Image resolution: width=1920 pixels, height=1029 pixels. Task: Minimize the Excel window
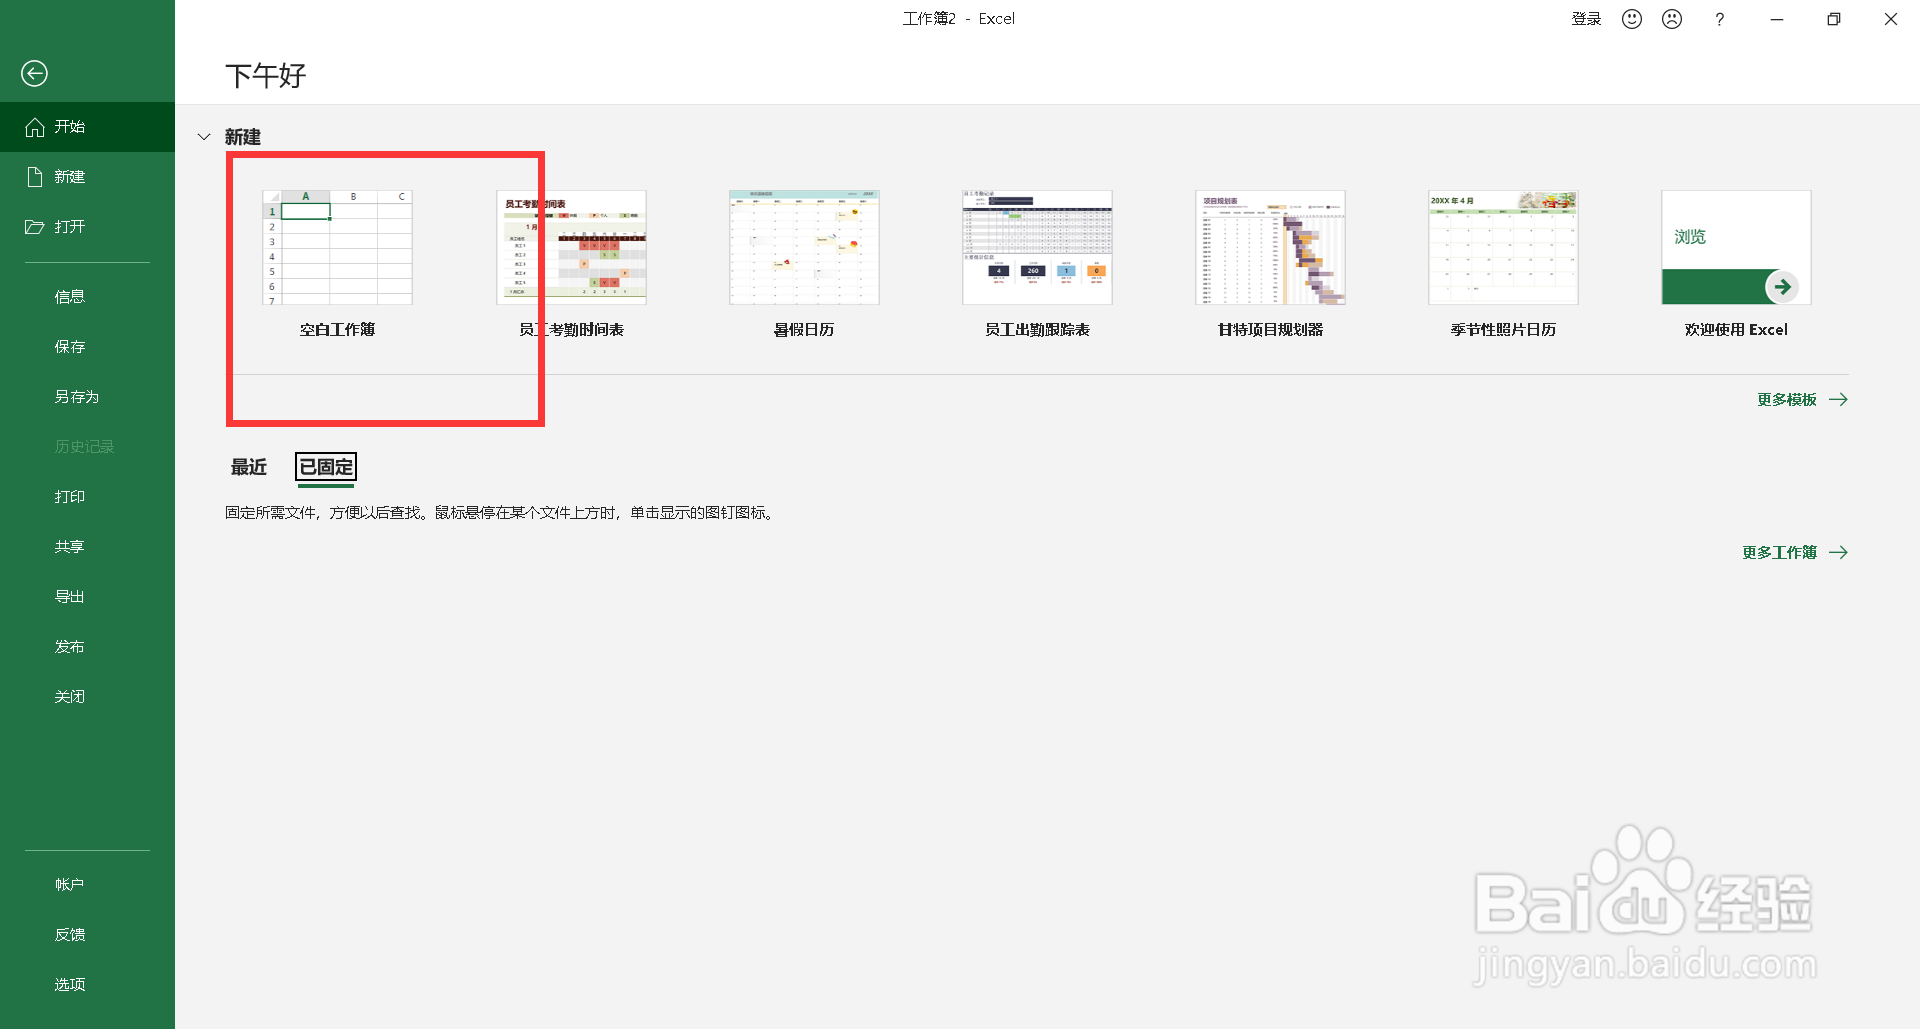coord(1777,19)
